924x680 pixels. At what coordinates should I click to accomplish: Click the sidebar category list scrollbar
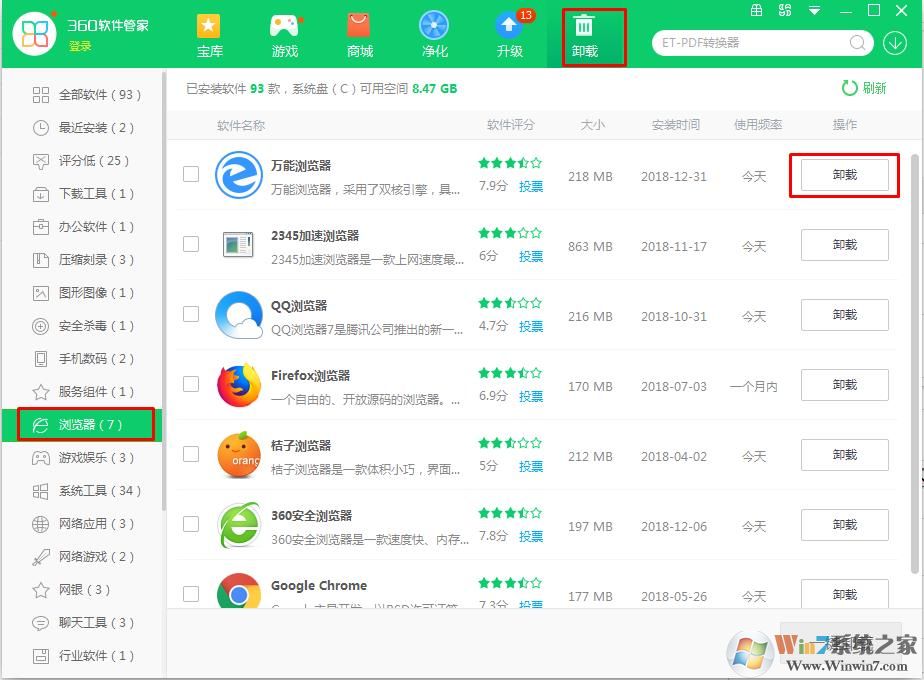(163, 300)
